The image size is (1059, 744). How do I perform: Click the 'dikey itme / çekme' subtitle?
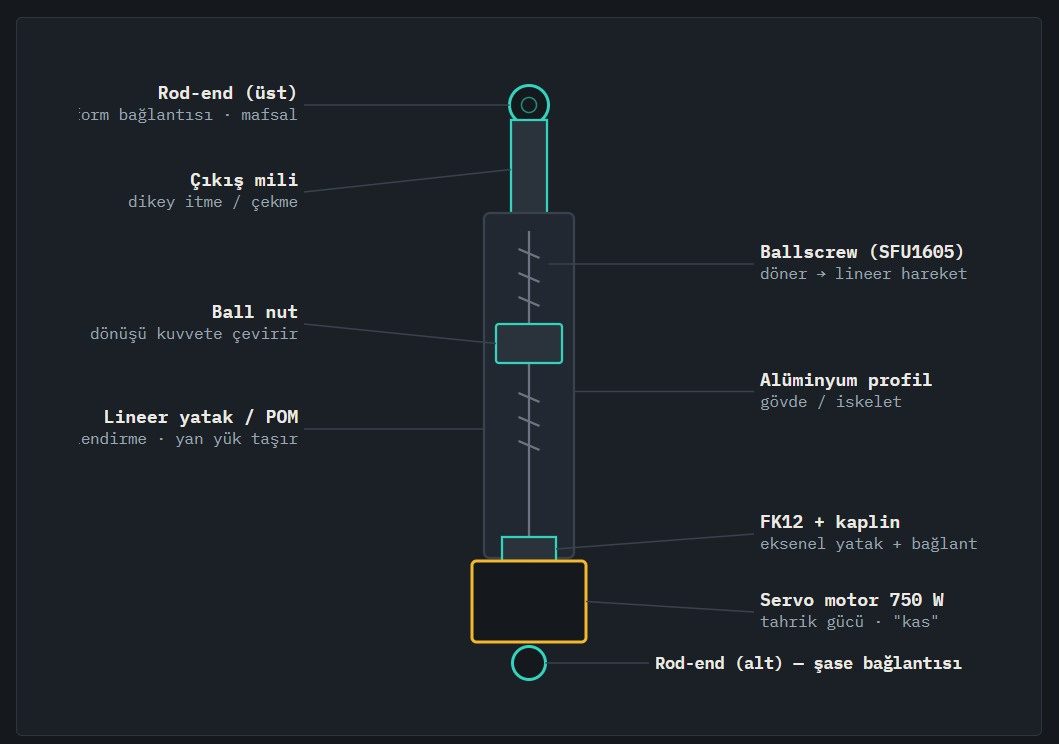click(213, 202)
